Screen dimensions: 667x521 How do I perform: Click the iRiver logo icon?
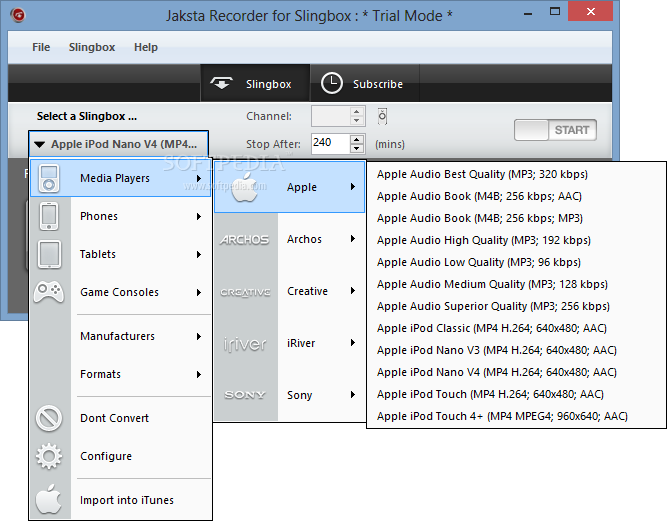[245, 344]
